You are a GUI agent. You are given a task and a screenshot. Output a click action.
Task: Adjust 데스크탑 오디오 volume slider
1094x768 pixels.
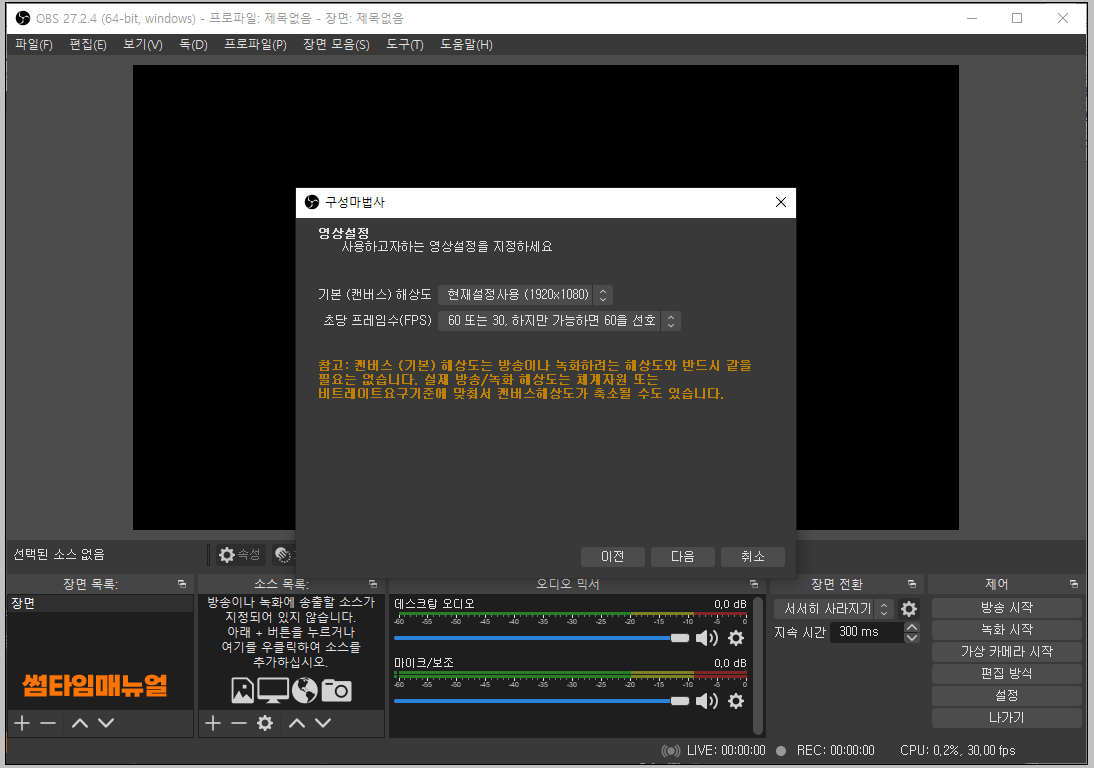click(x=541, y=638)
